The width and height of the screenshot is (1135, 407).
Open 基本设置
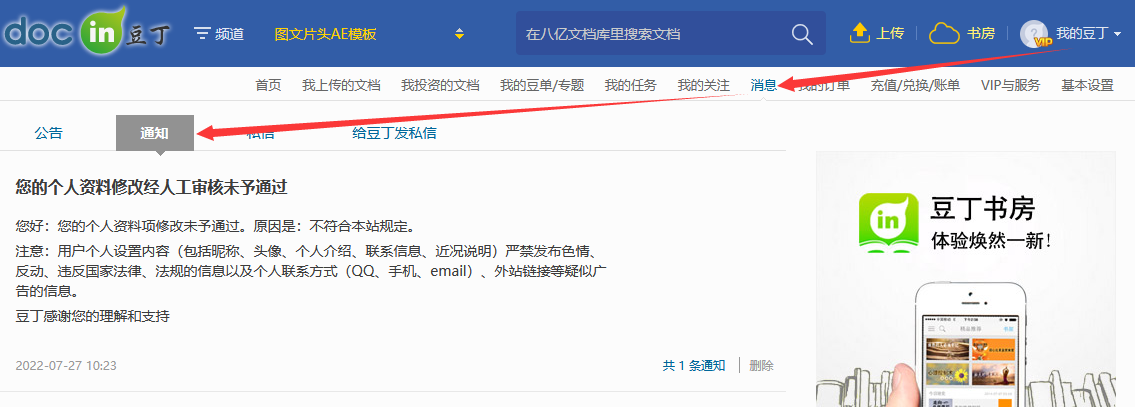point(1087,85)
